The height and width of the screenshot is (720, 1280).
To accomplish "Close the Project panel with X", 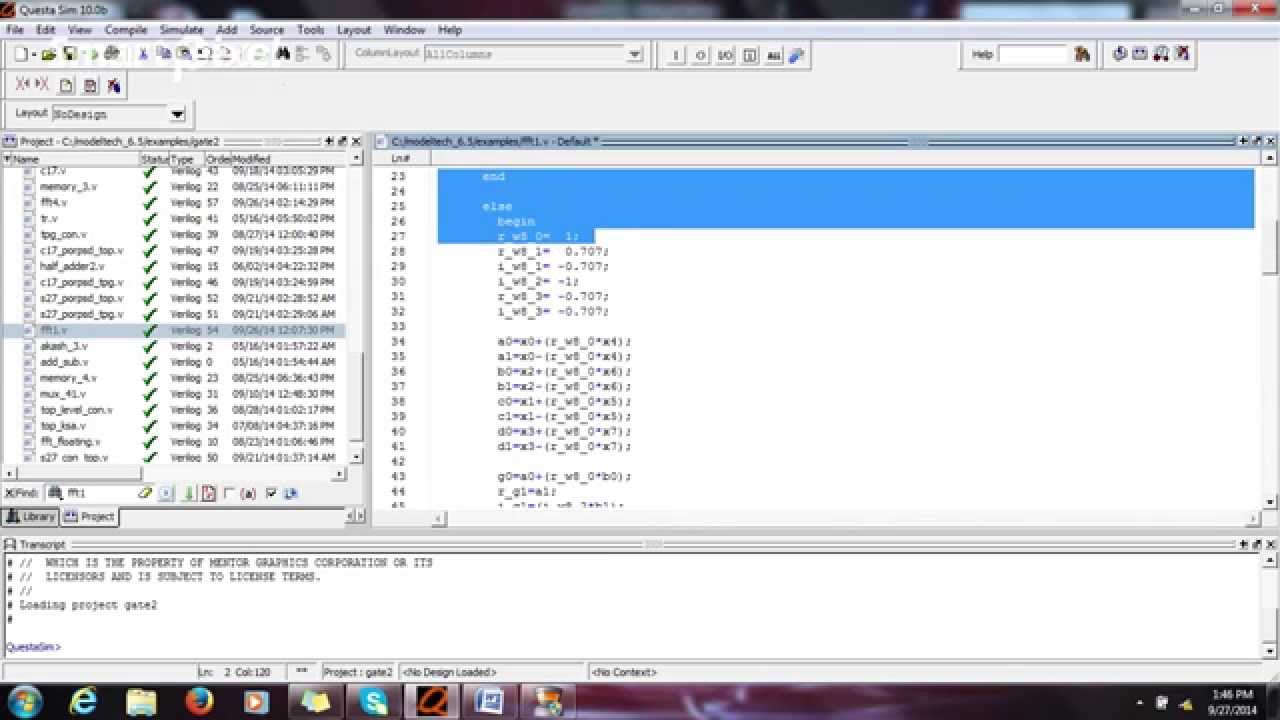I will (356, 142).
